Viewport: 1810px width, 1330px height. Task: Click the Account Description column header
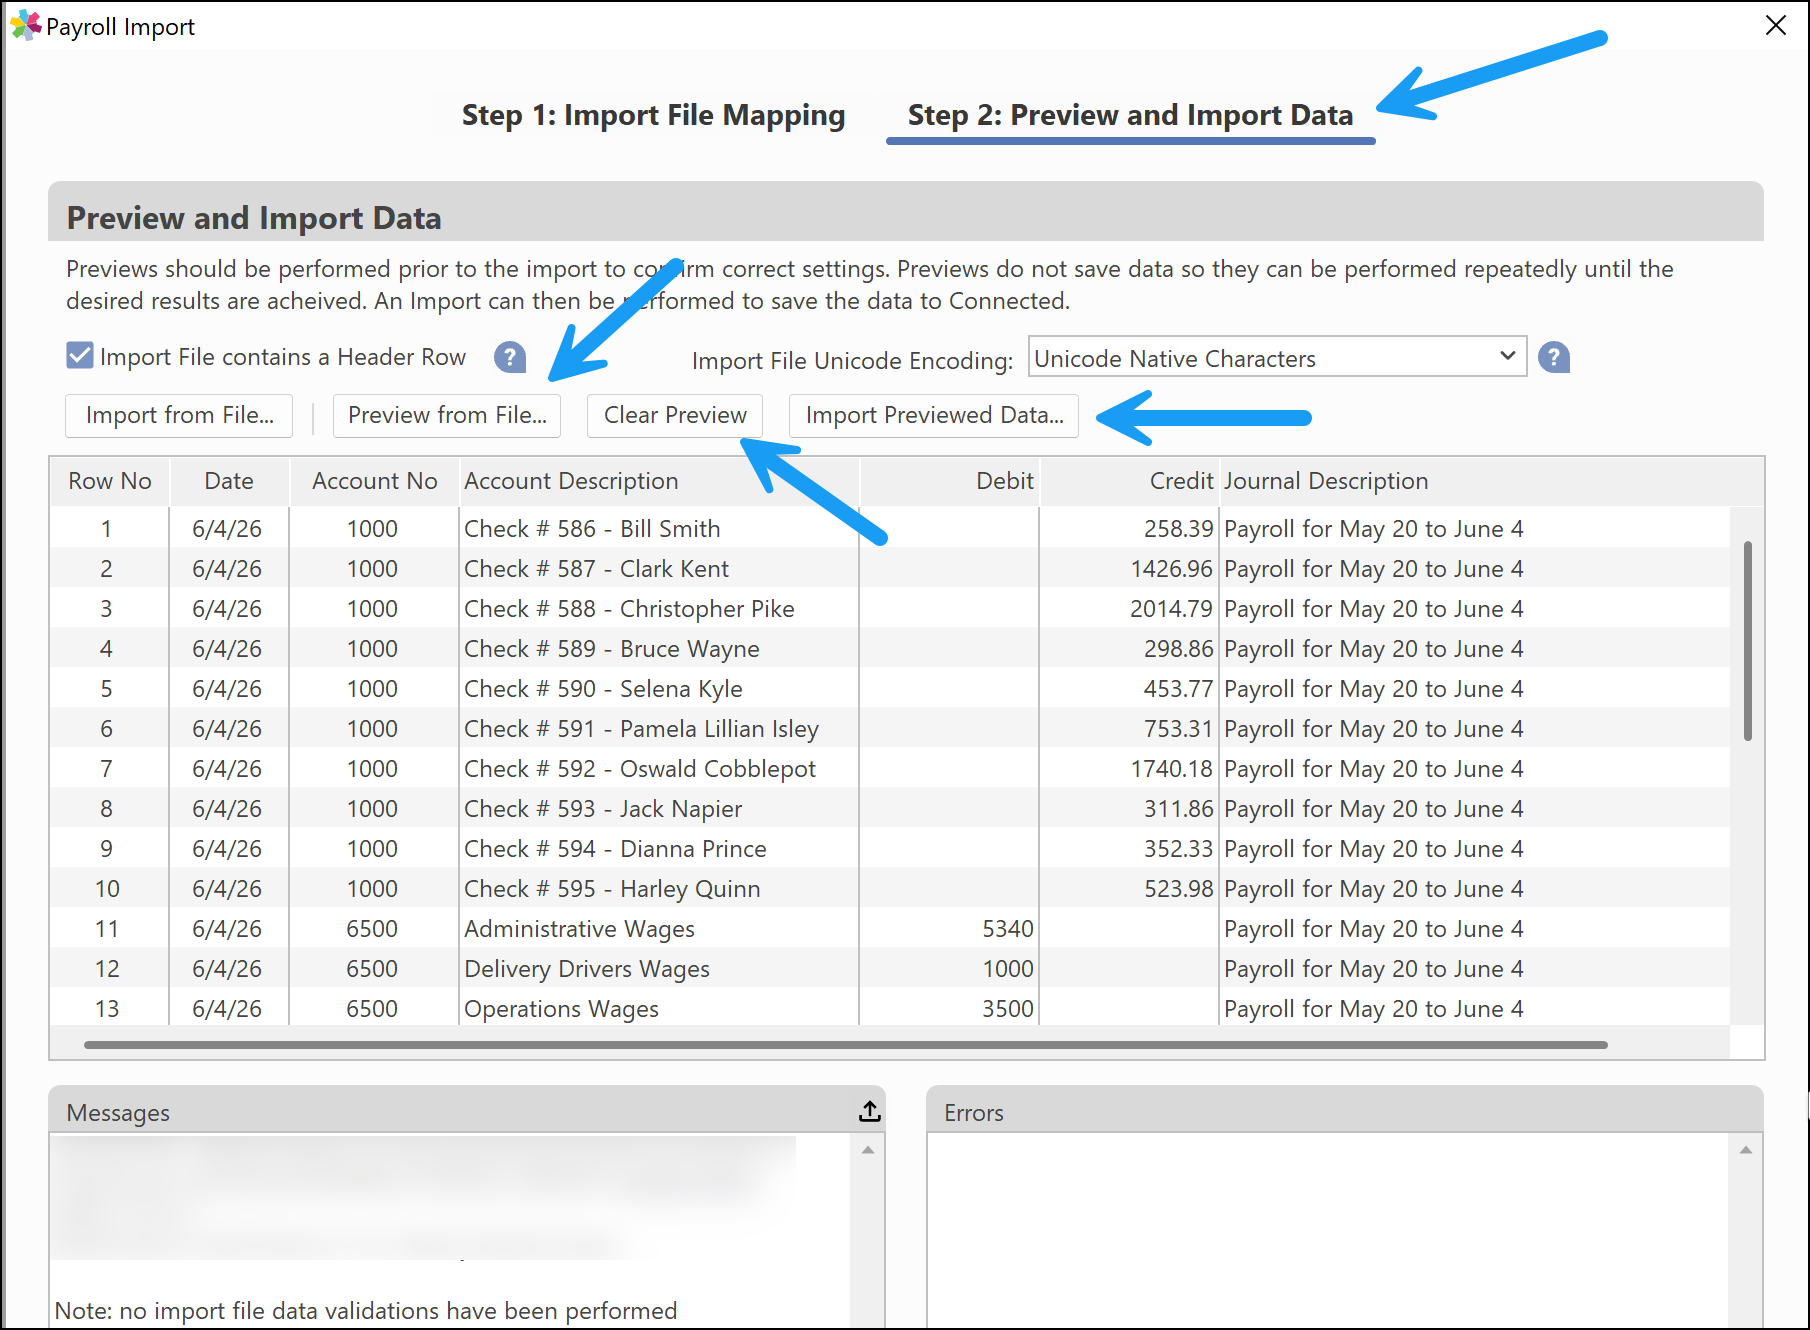click(x=571, y=481)
